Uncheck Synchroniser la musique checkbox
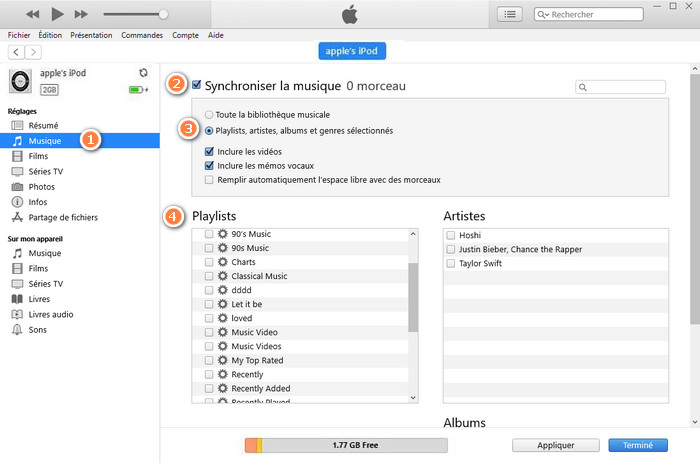This screenshot has height=463, width=700. (x=197, y=86)
